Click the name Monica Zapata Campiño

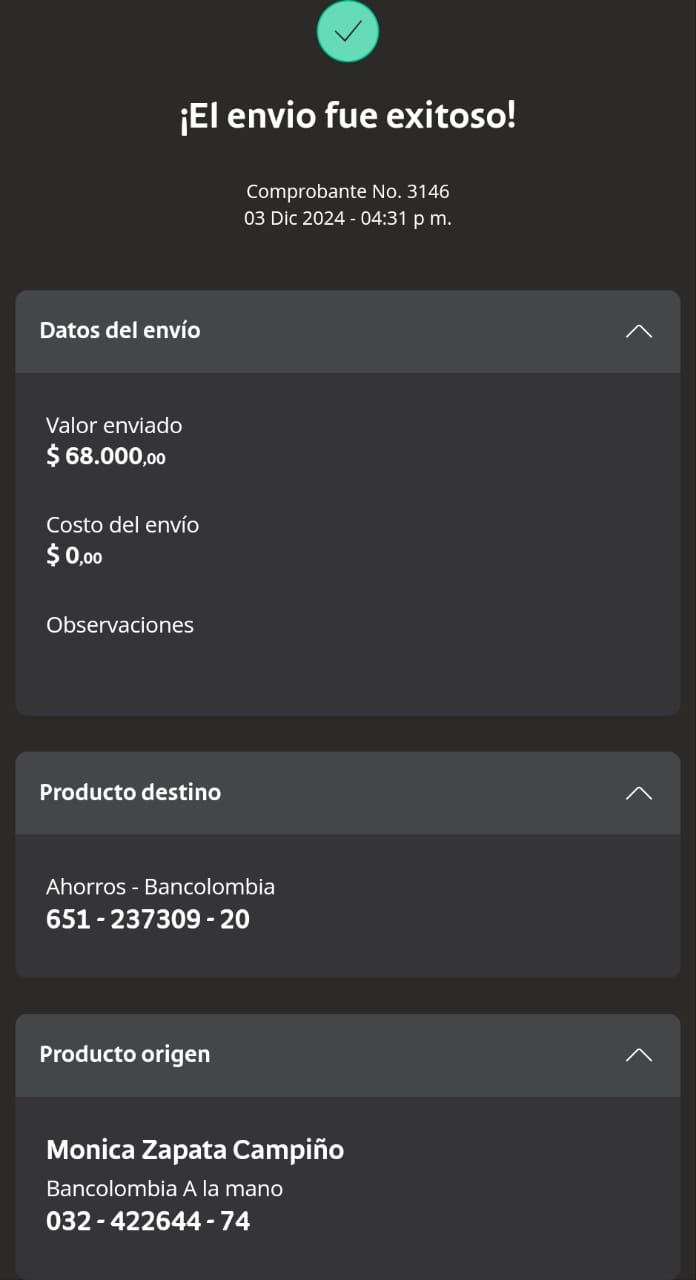[195, 1150]
